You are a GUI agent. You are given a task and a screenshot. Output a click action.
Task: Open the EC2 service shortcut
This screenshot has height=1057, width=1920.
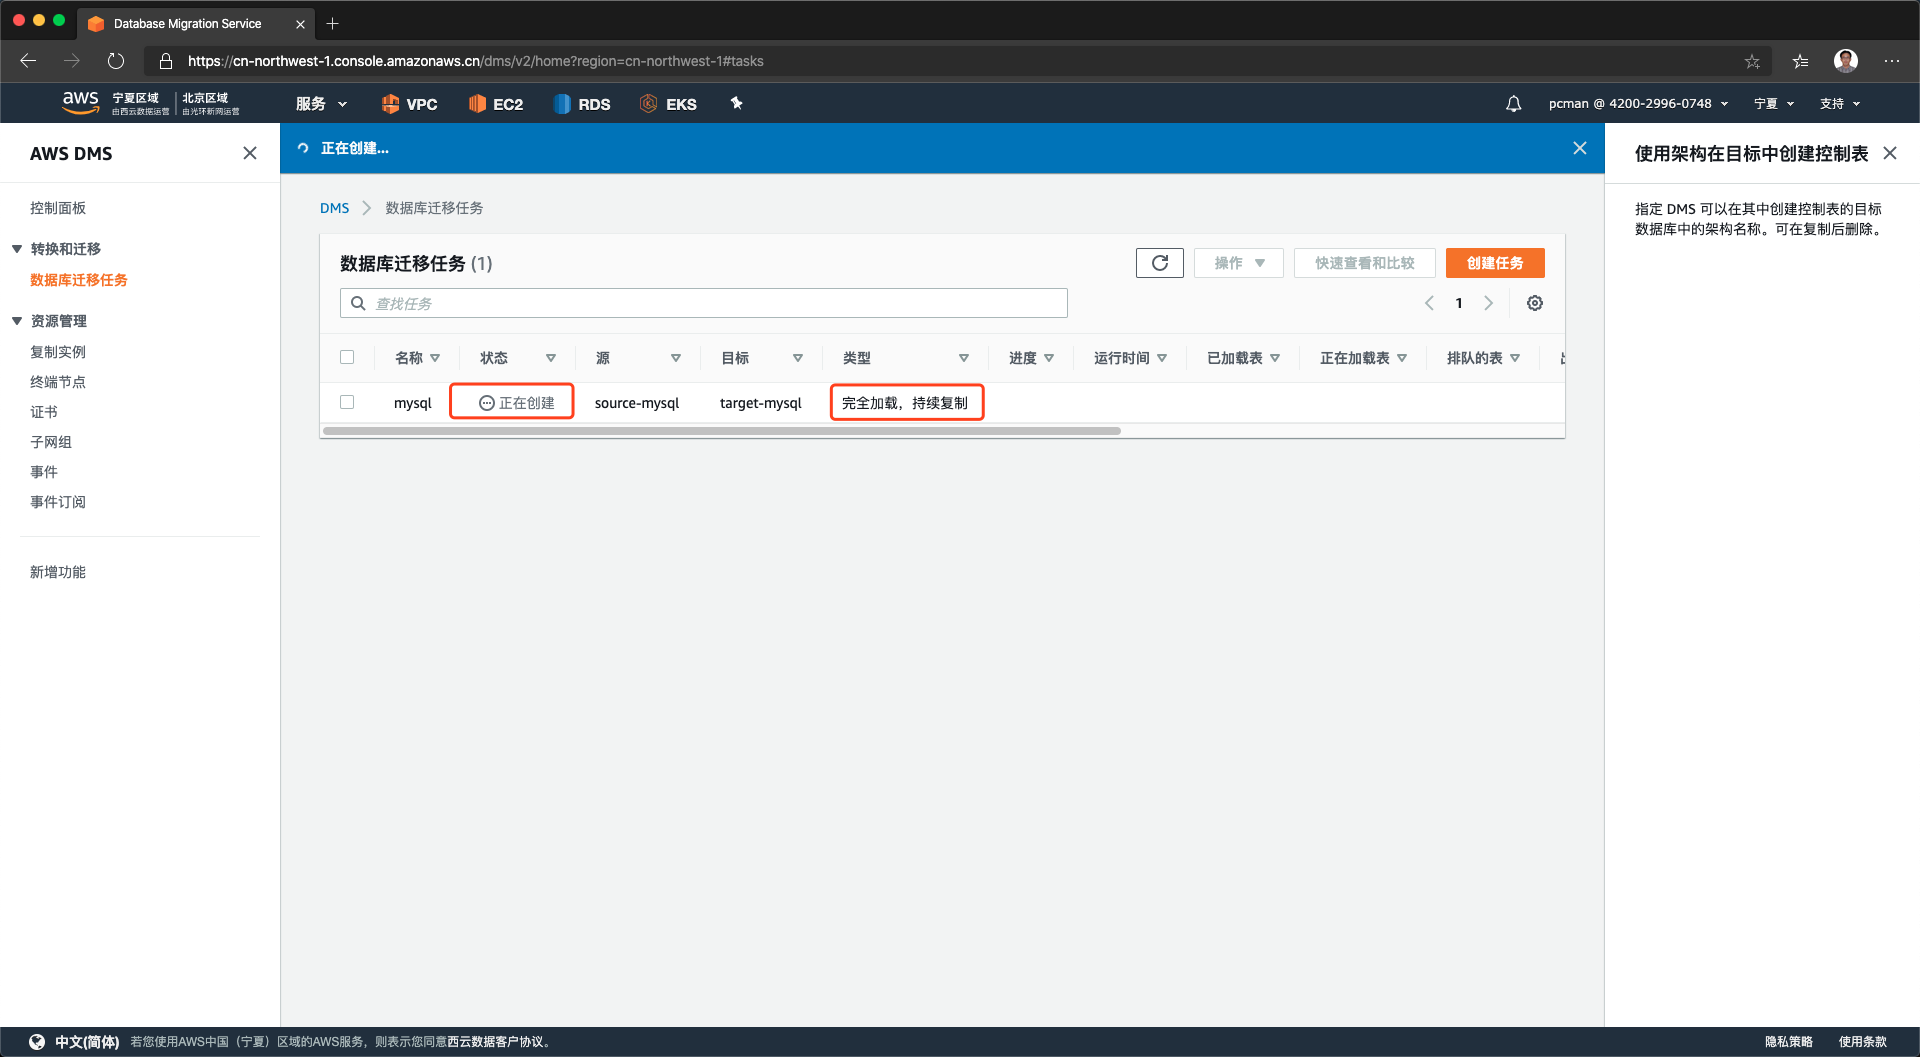tap(496, 104)
